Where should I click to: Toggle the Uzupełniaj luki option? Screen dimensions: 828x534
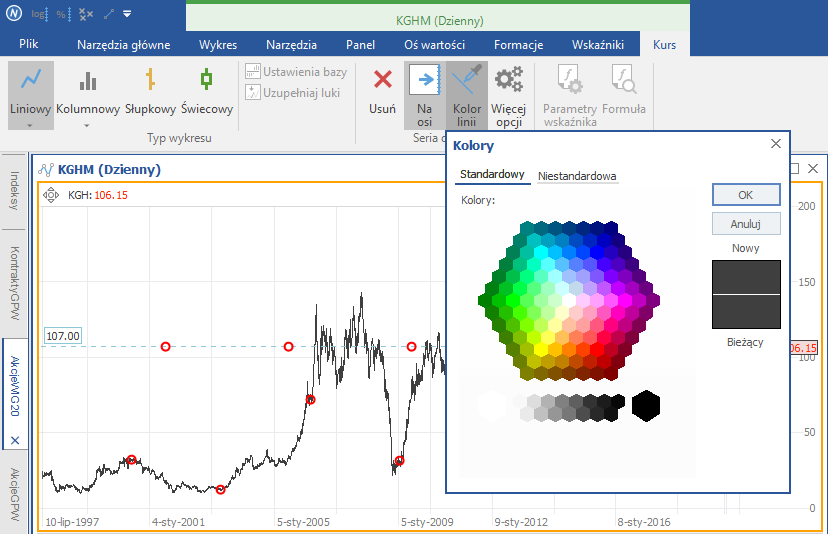tap(293, 93)
